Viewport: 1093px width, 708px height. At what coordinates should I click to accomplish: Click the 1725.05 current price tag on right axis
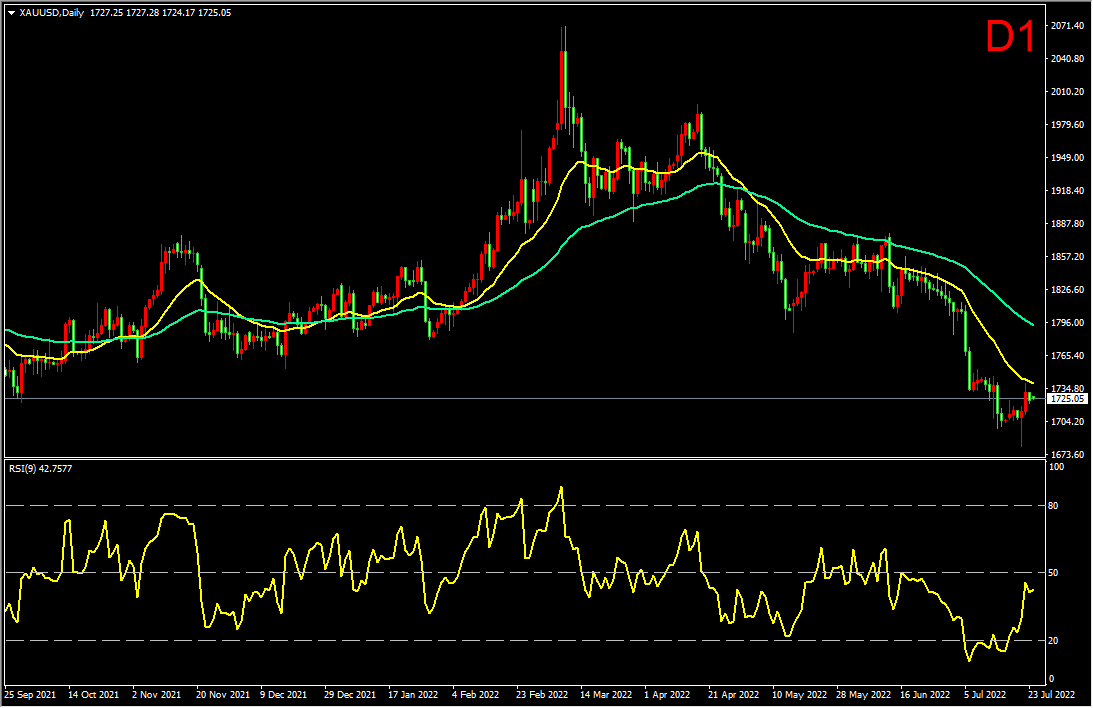(1067, 399)
